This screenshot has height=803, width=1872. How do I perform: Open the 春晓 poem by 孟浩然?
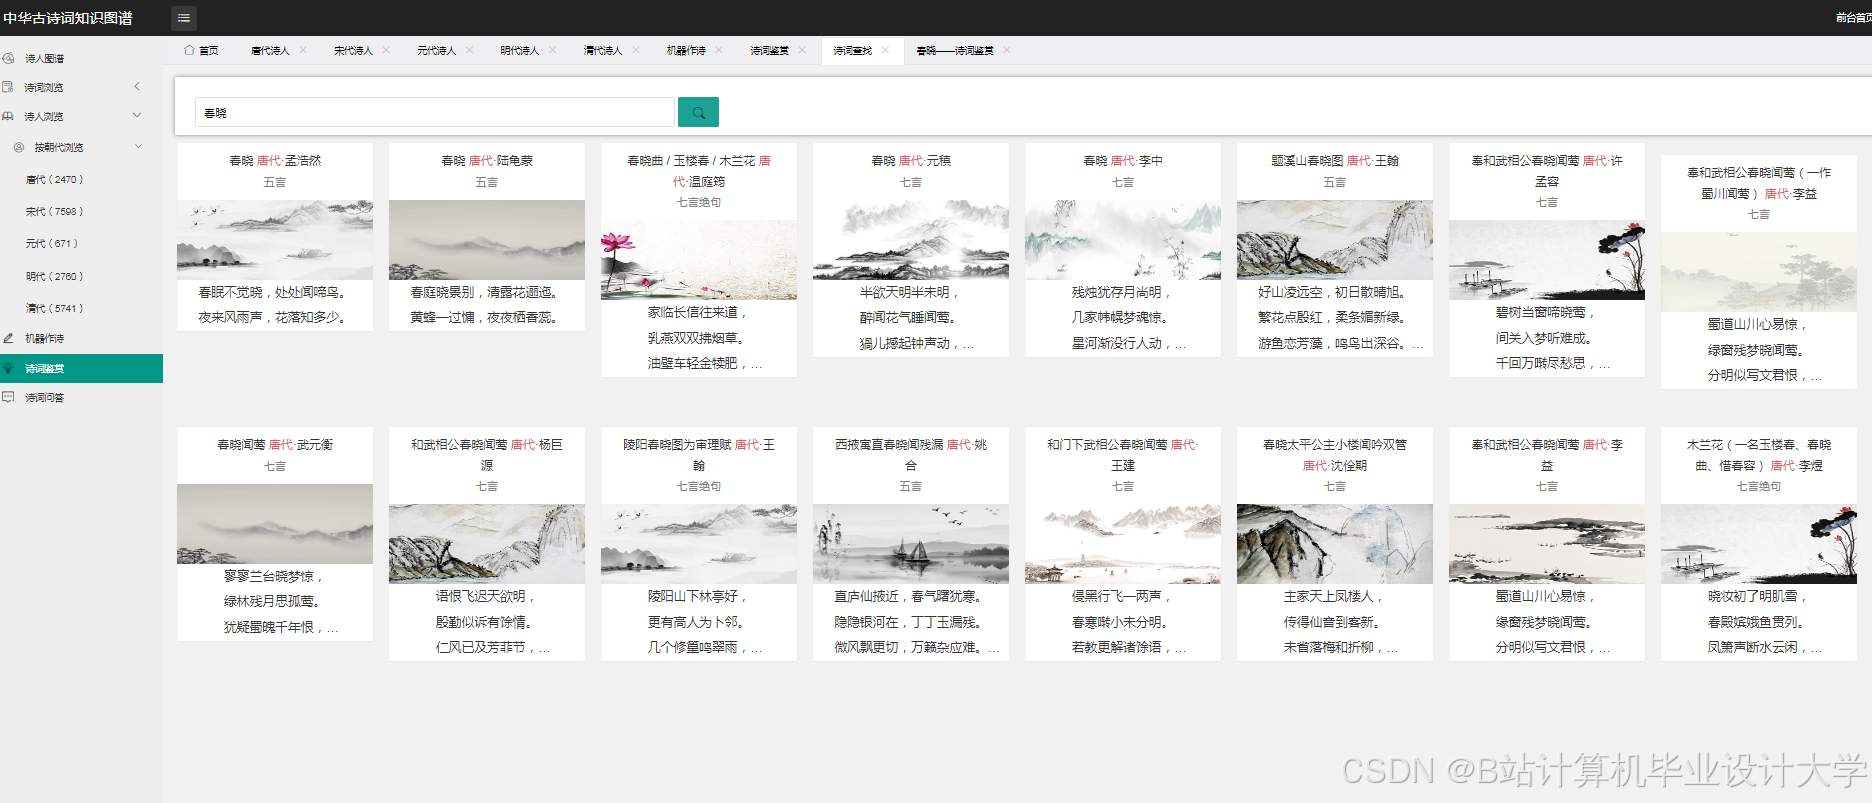(x=275, y=160)
